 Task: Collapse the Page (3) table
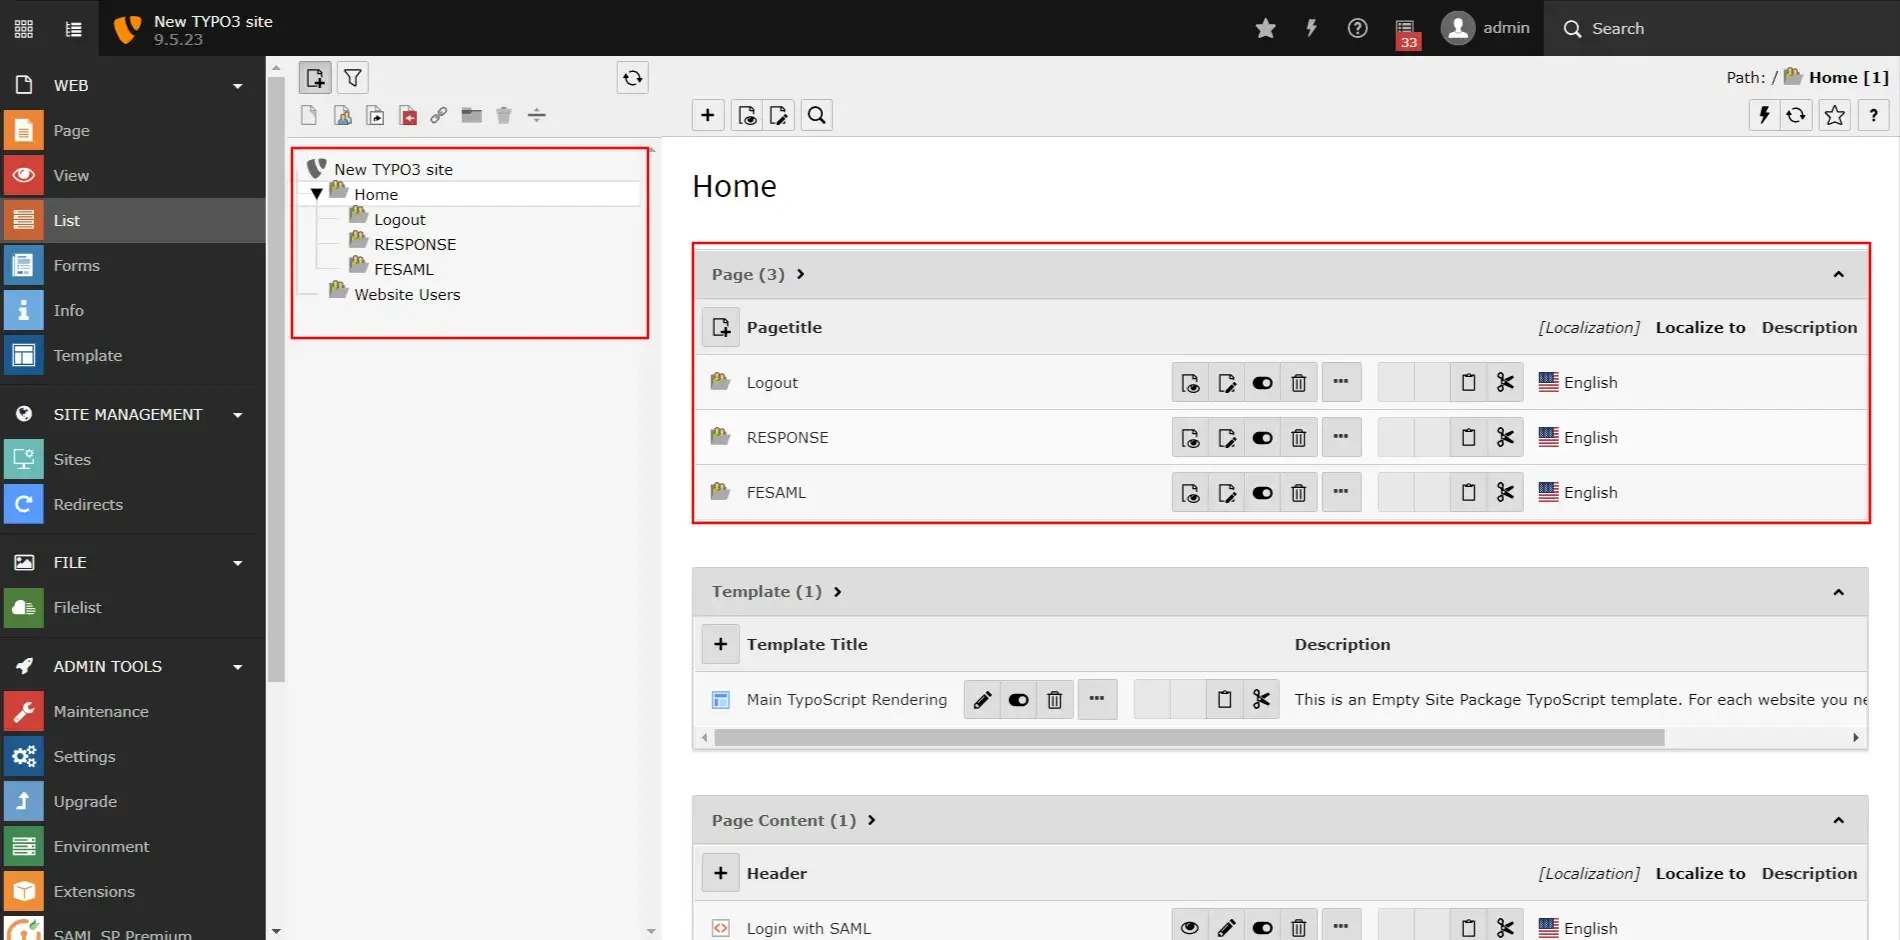point(1838,274)
